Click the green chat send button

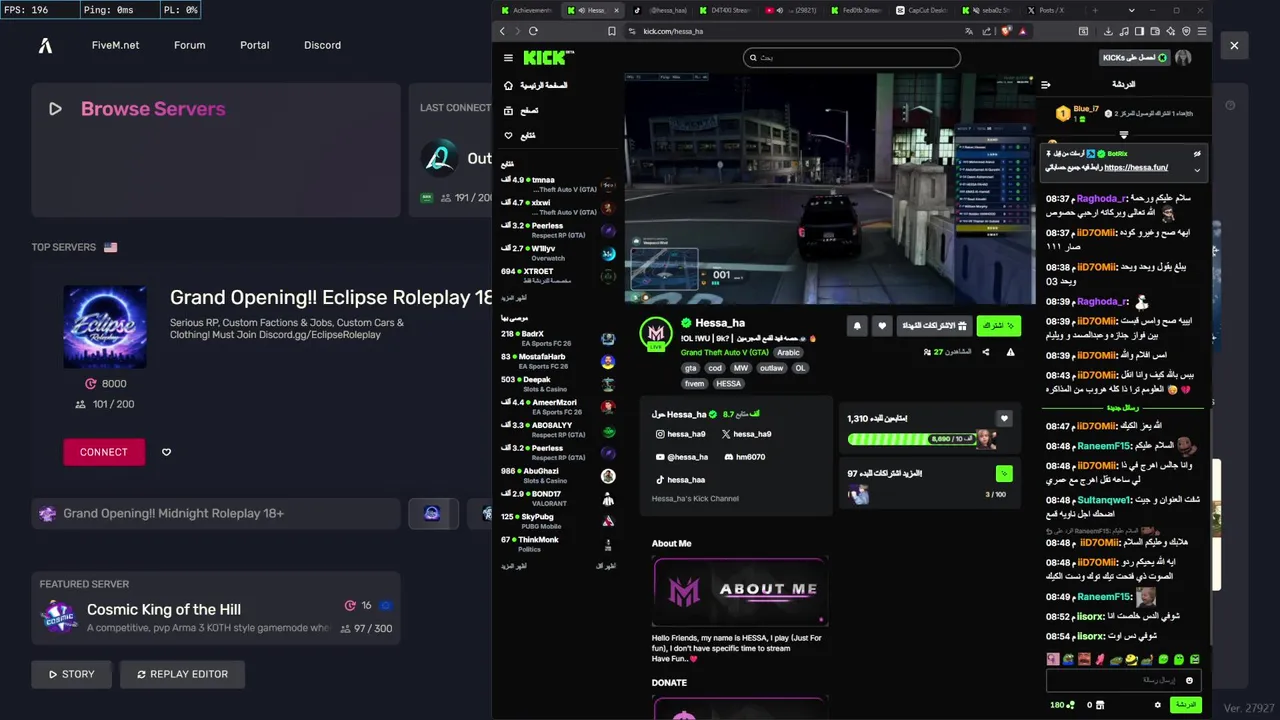(1185, 705)
